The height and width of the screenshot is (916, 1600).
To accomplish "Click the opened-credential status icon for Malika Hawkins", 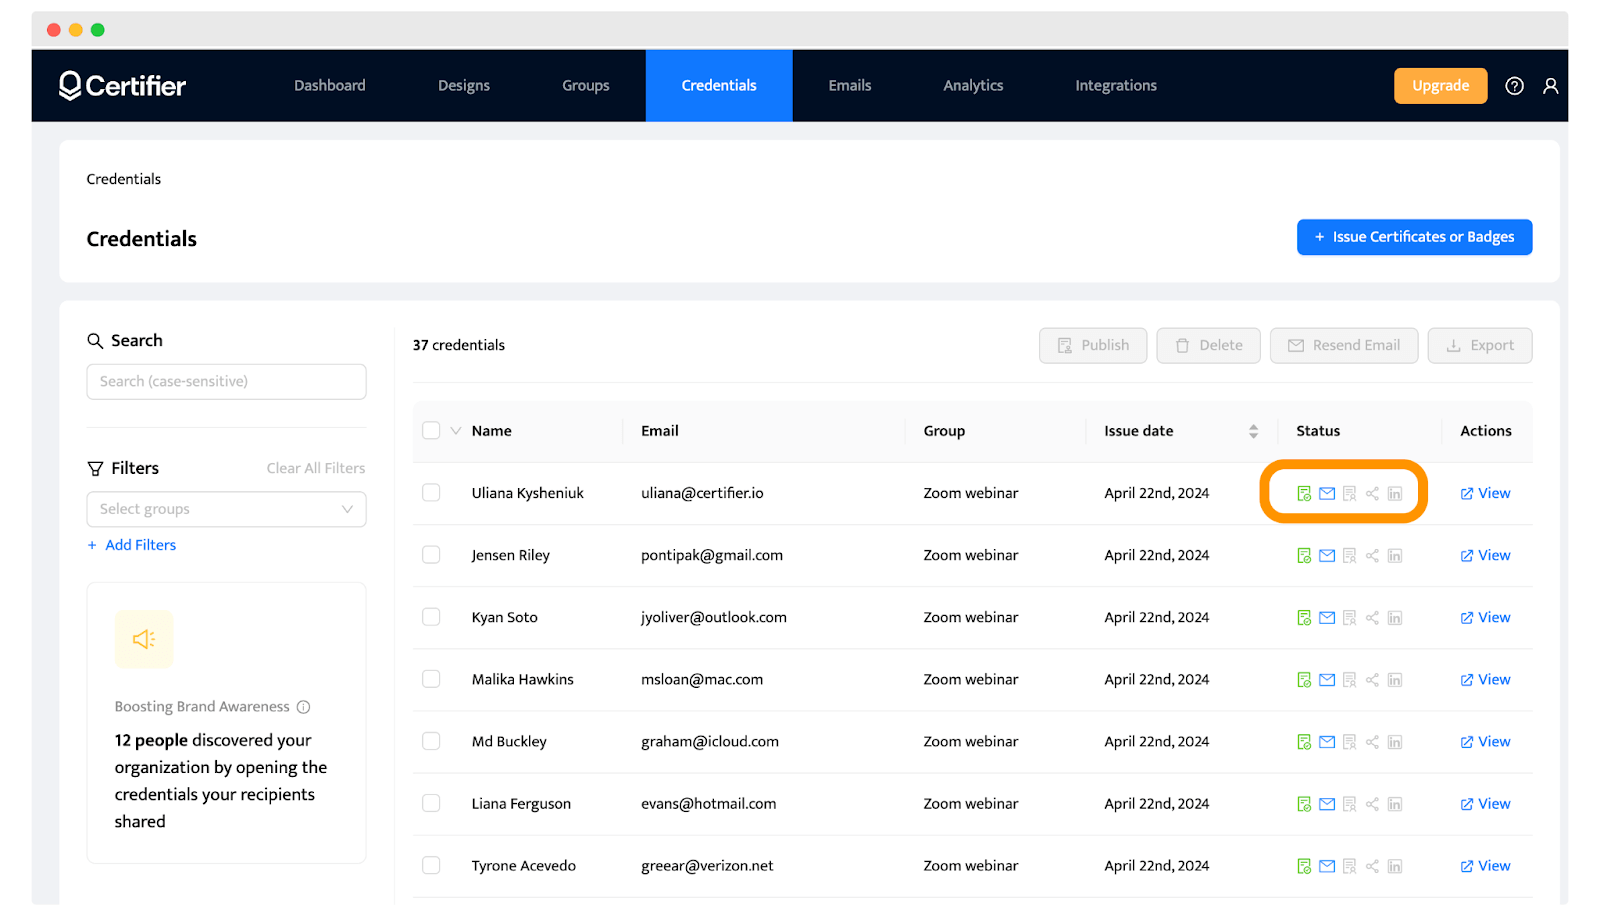I will coord(1349,680).
